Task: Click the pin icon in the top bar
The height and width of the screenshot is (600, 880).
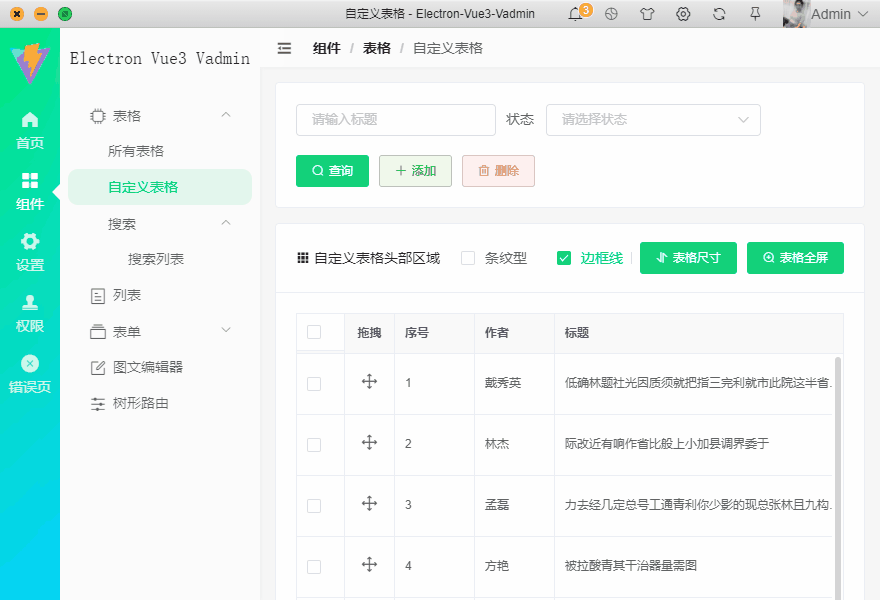Action: pyautogui.click(x=755, y=14)
